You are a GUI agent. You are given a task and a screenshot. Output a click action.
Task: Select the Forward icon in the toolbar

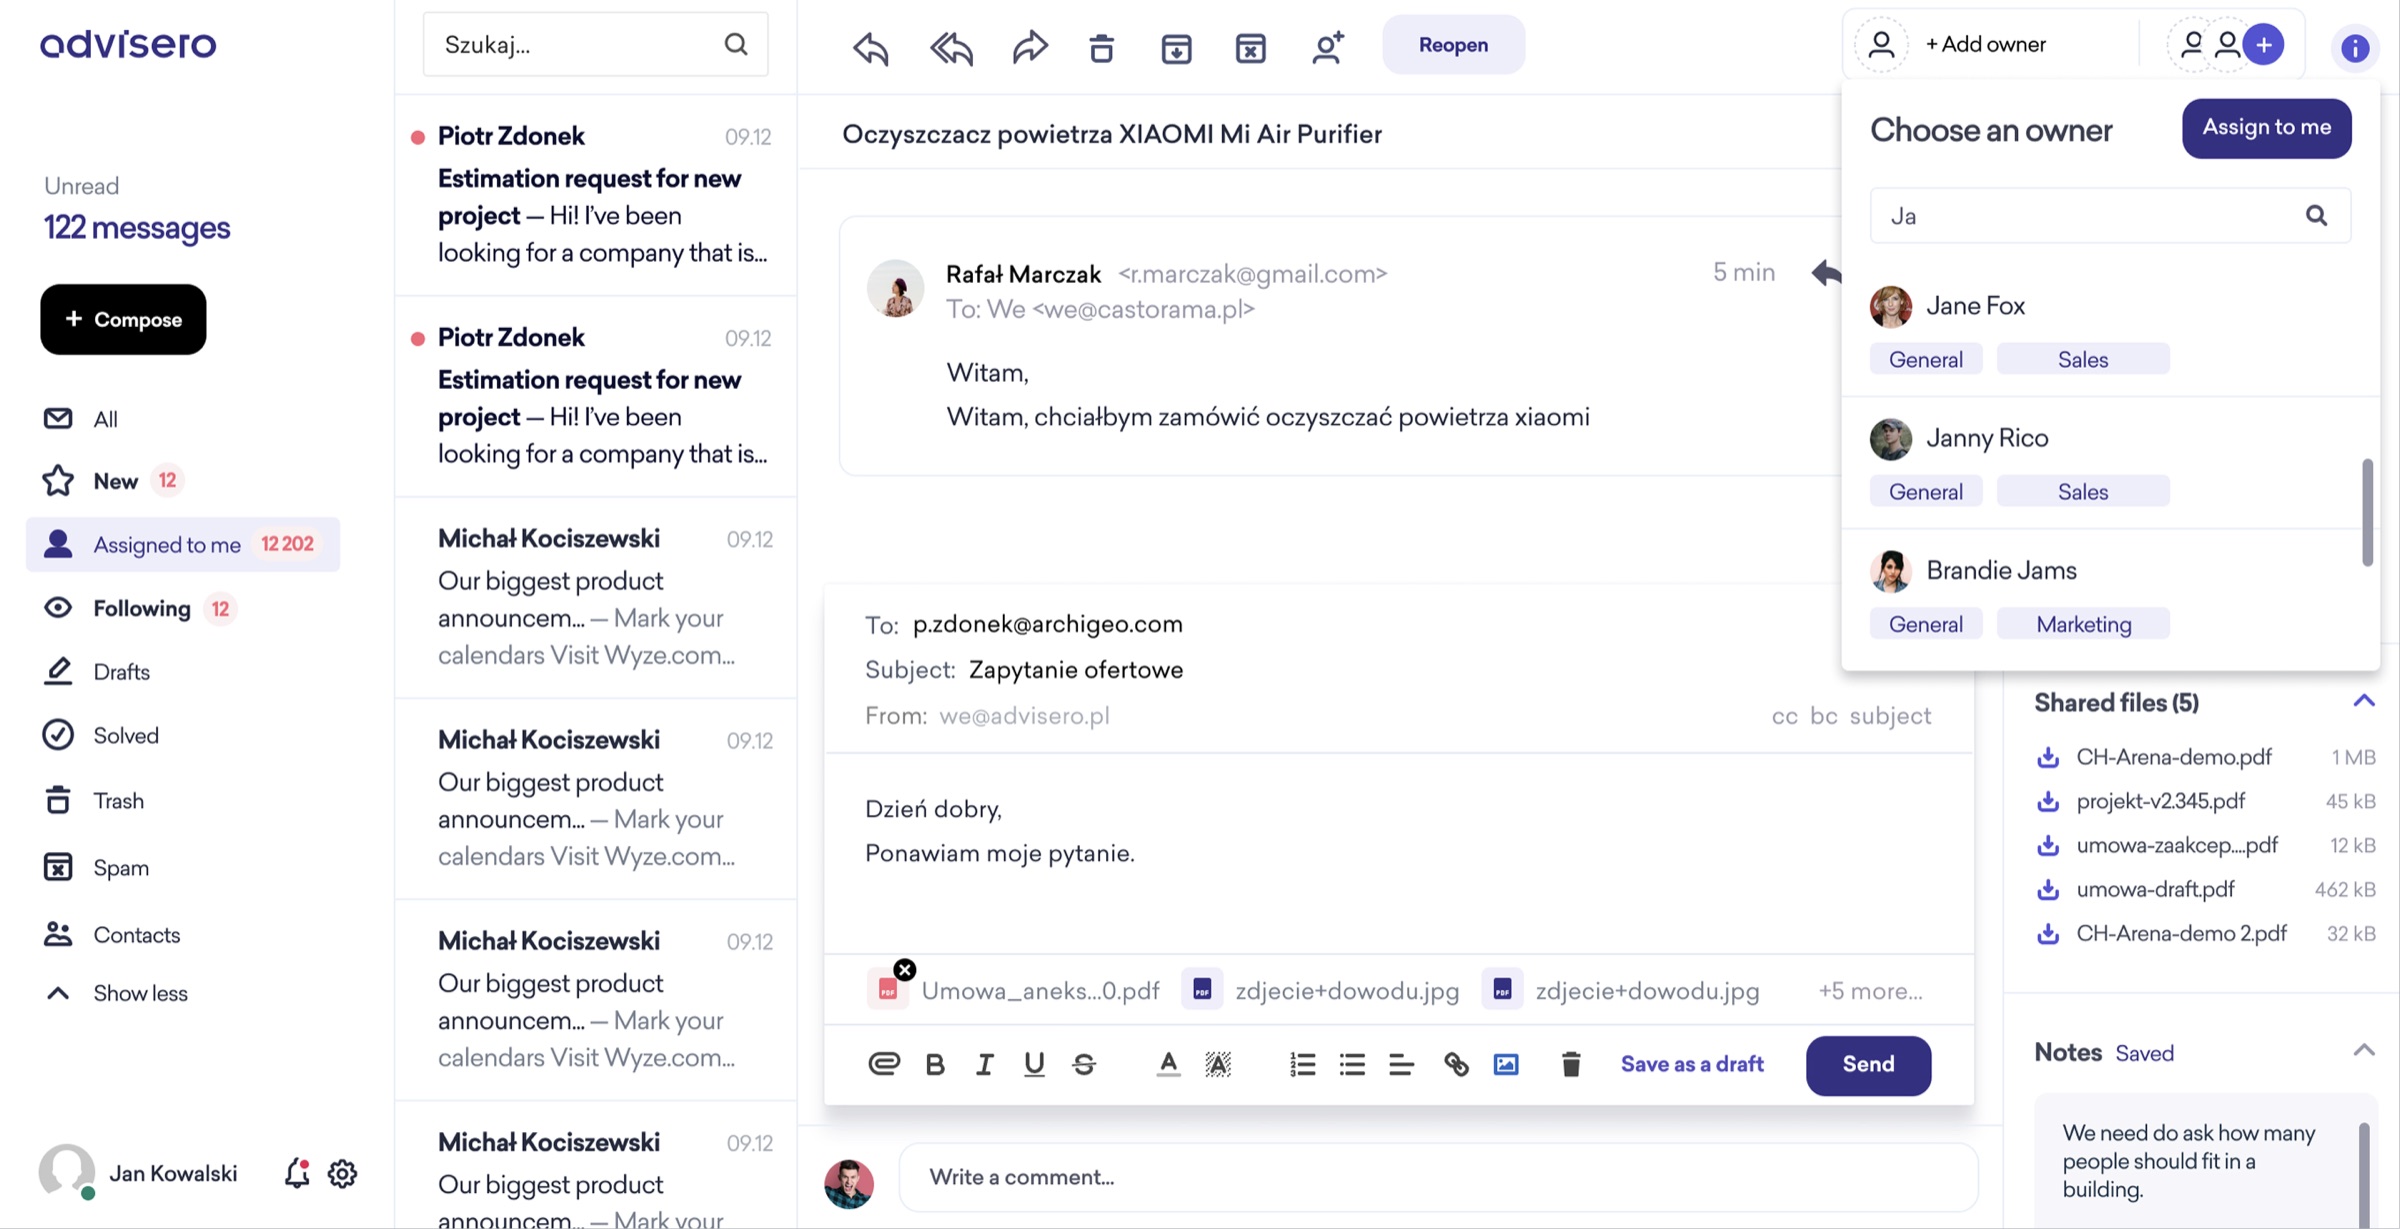(x=1029, y=46)
